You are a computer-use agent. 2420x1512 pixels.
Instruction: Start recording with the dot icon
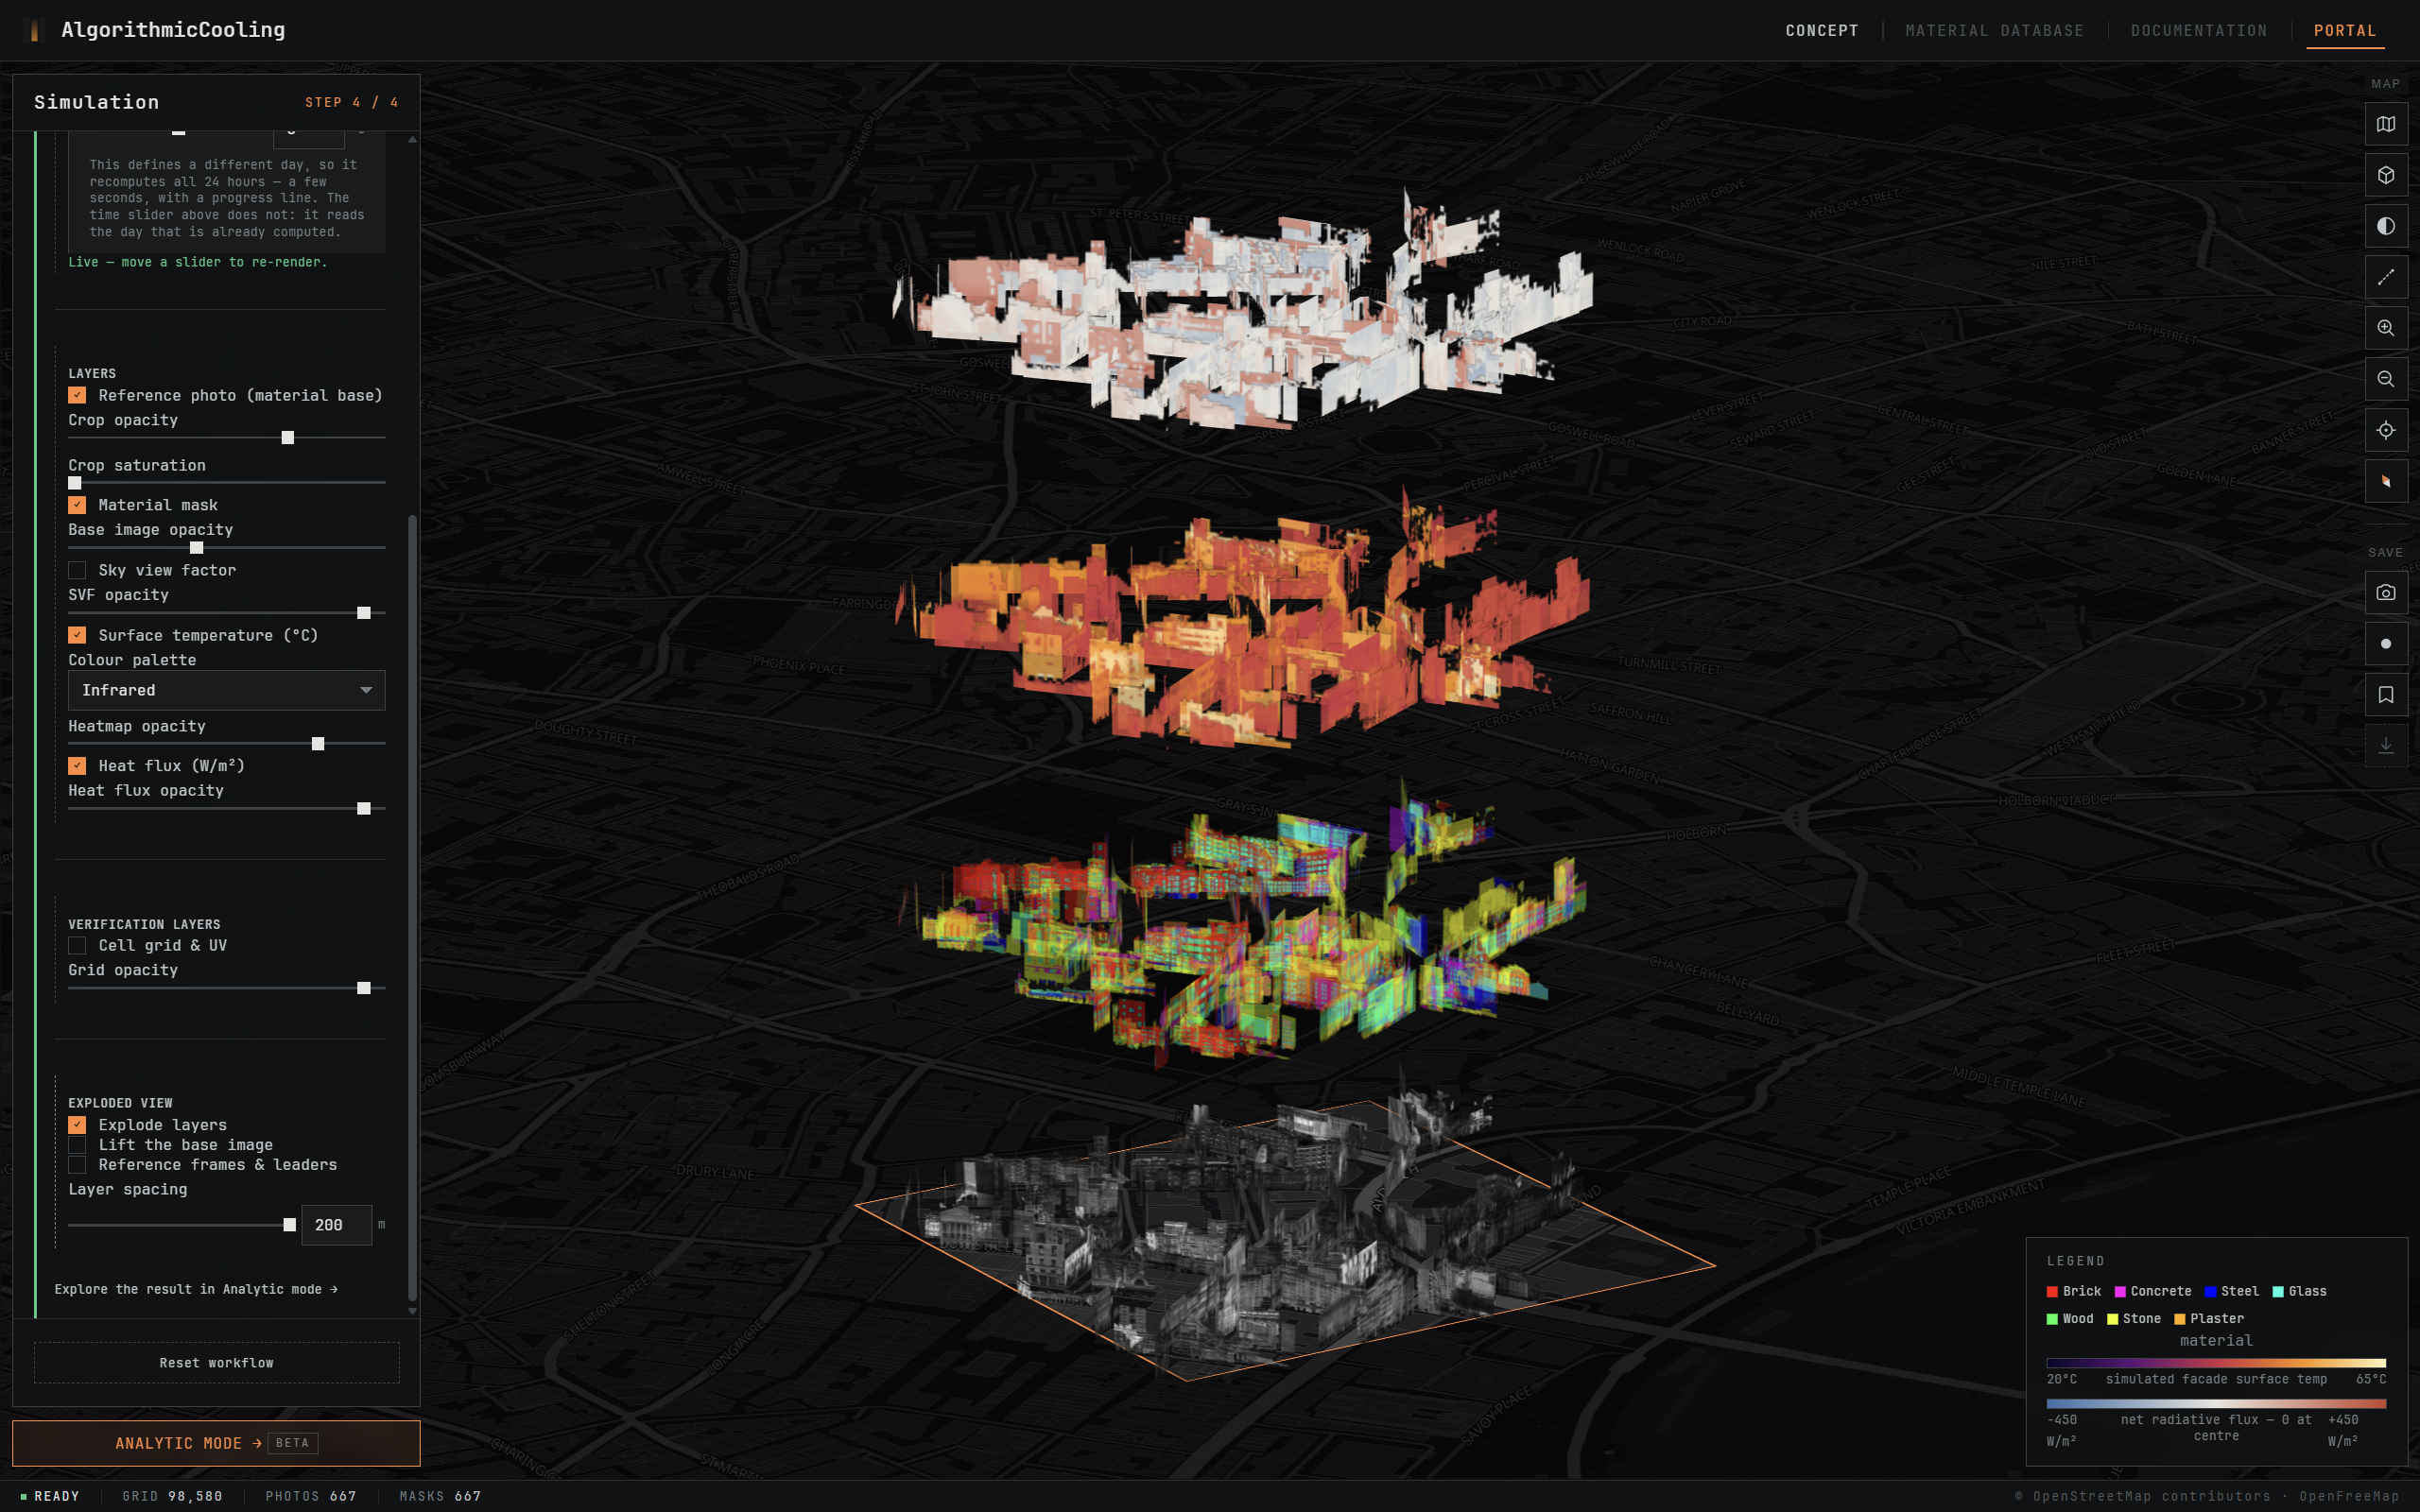(x=2385, y=643)
